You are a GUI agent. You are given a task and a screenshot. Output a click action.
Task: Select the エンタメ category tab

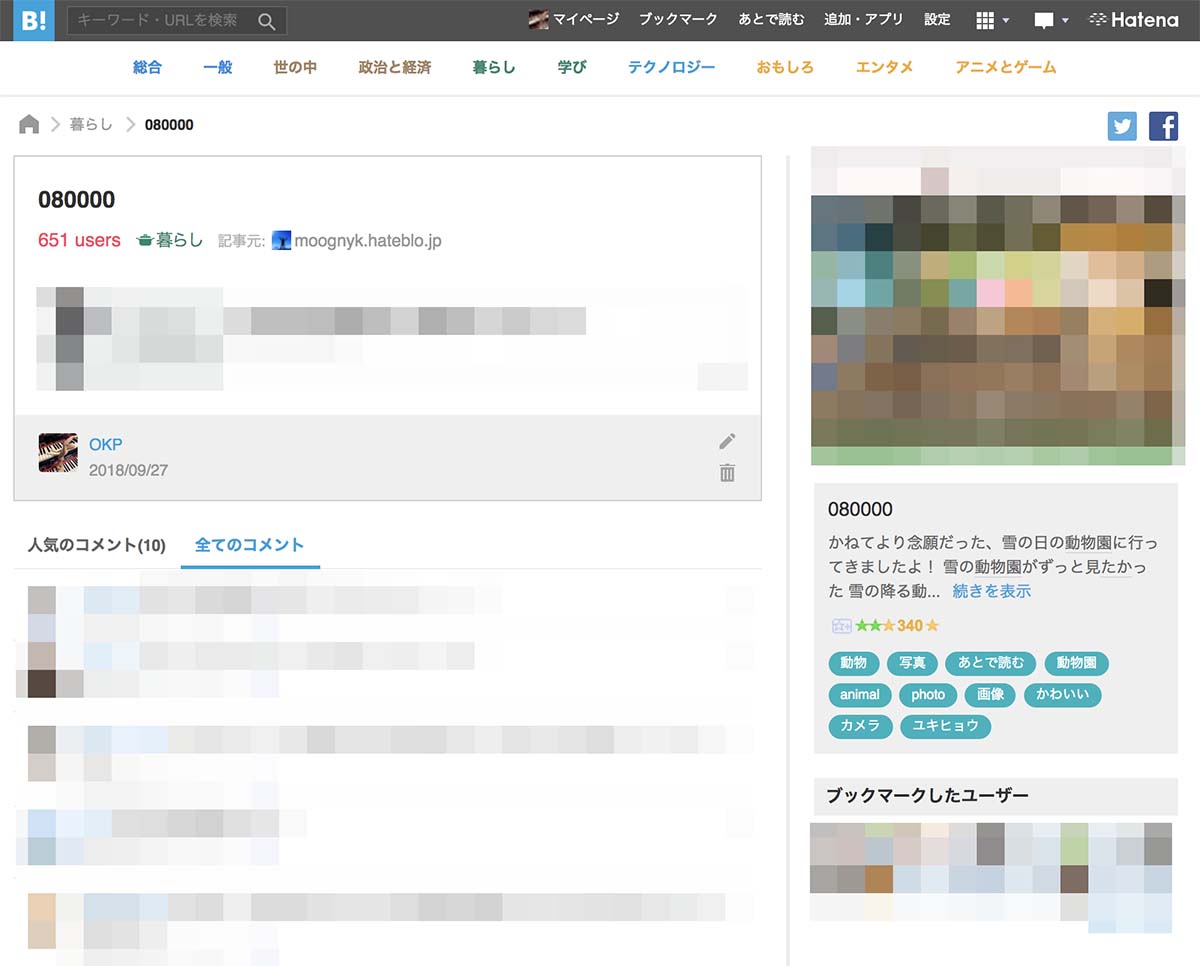[x=885, y=67]
